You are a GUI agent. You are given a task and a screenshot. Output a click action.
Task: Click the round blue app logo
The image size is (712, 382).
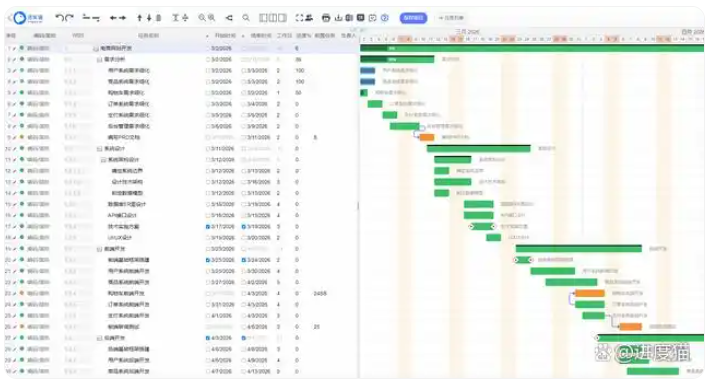tap(20, 18)
